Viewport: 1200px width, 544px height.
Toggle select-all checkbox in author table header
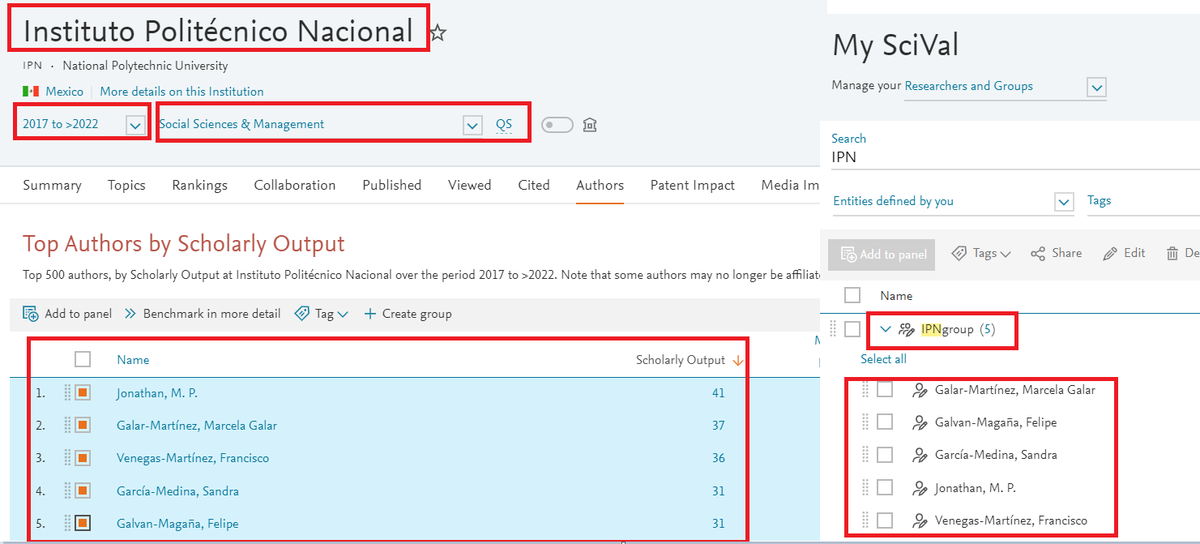click(83, 359)
